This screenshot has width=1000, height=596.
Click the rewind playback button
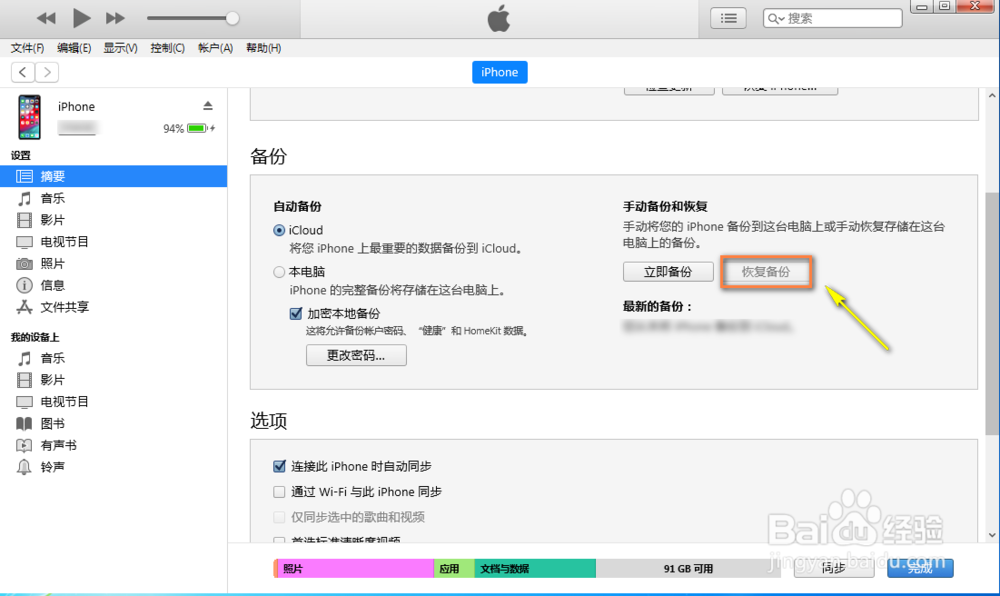pyautogui.click(x=46, y=18)
